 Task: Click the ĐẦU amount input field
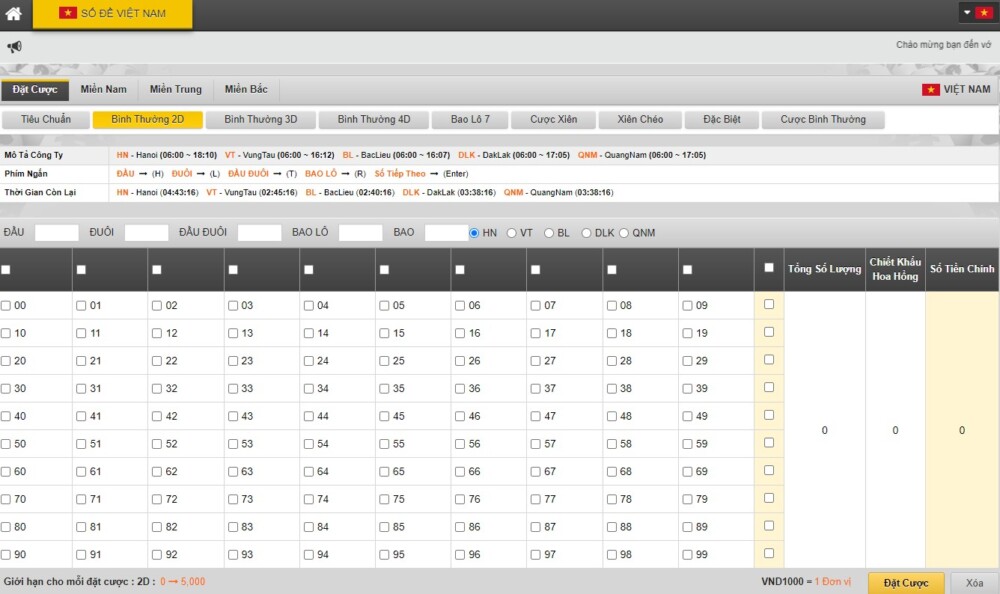(x=56, y=233)
